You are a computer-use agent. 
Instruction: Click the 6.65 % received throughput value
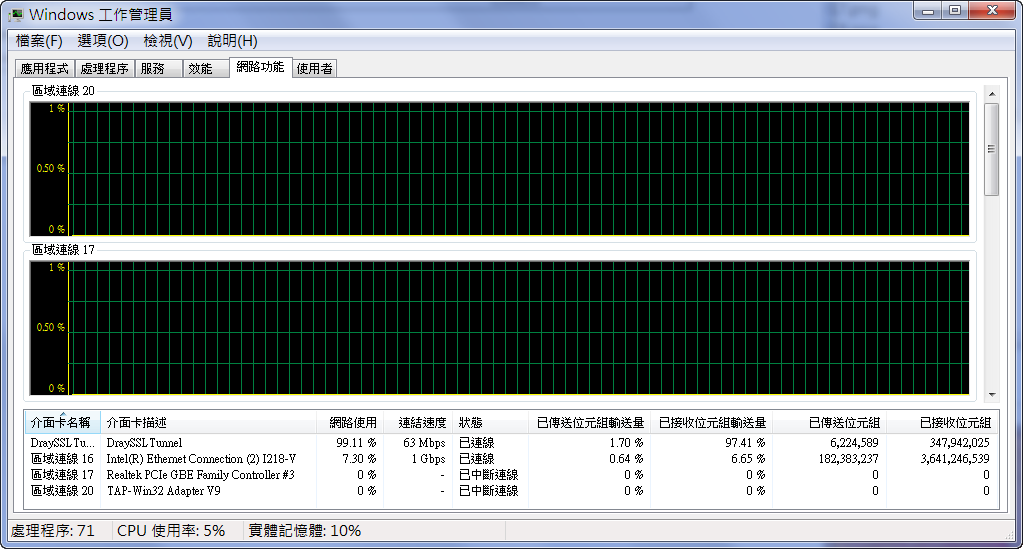tap(748, 459)
